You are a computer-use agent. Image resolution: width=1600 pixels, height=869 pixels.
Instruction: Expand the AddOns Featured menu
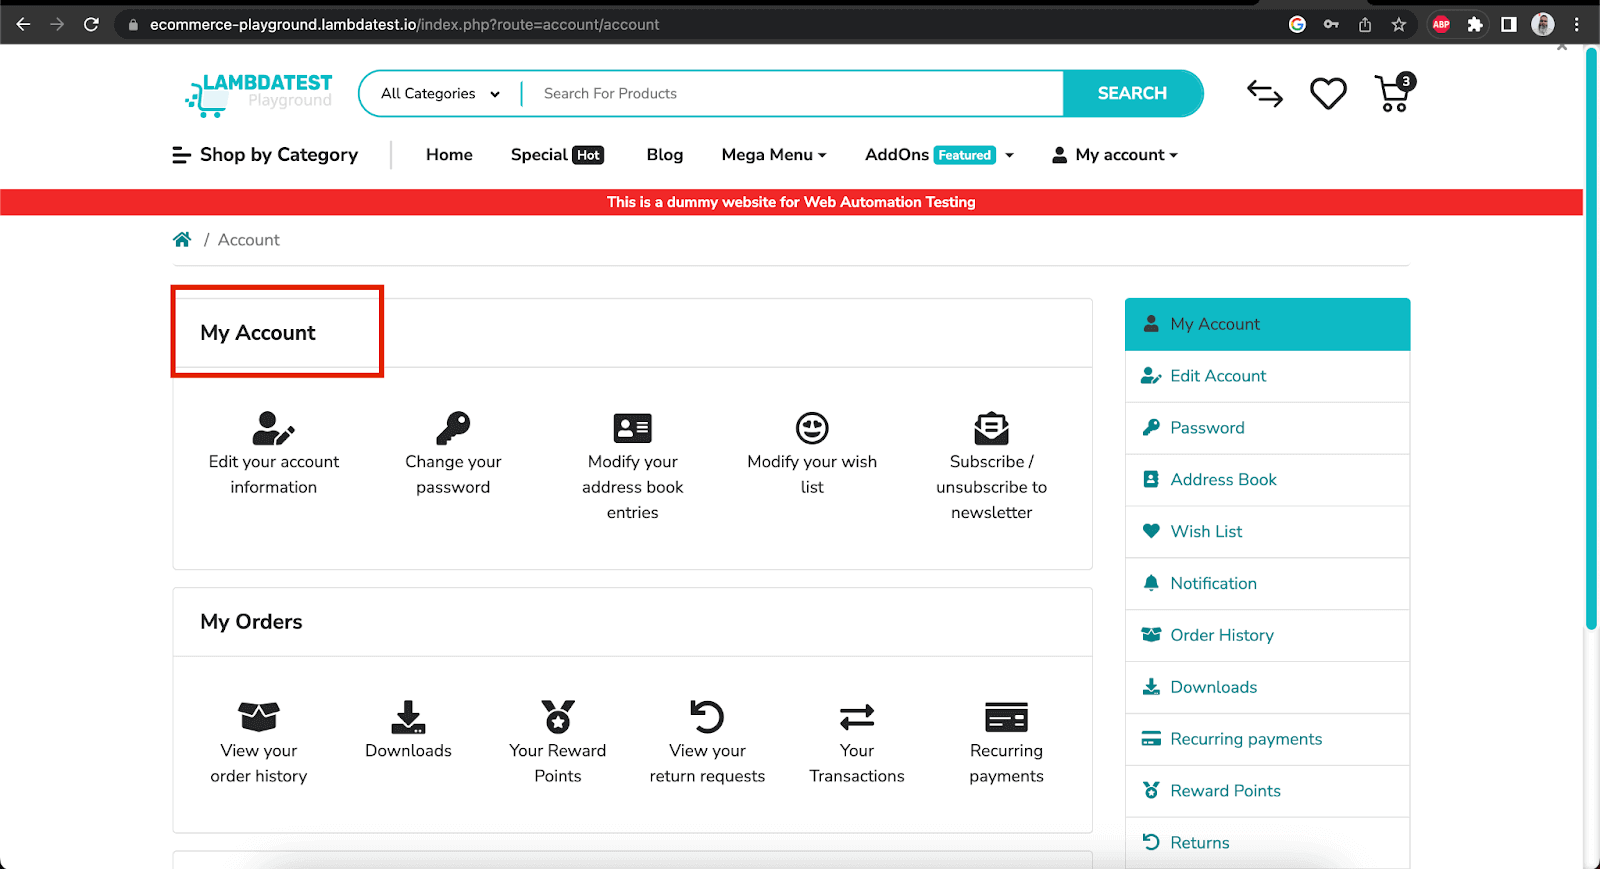pyautogui.click(x=939, y=155)
